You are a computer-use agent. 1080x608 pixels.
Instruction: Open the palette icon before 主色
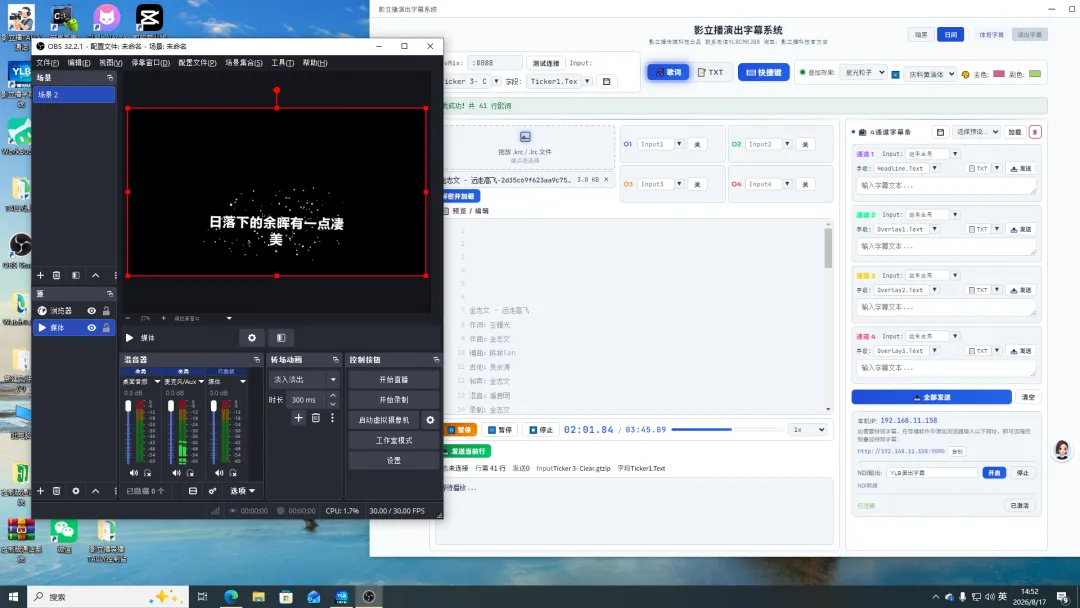pyautogui.click(x=965, y=74)
